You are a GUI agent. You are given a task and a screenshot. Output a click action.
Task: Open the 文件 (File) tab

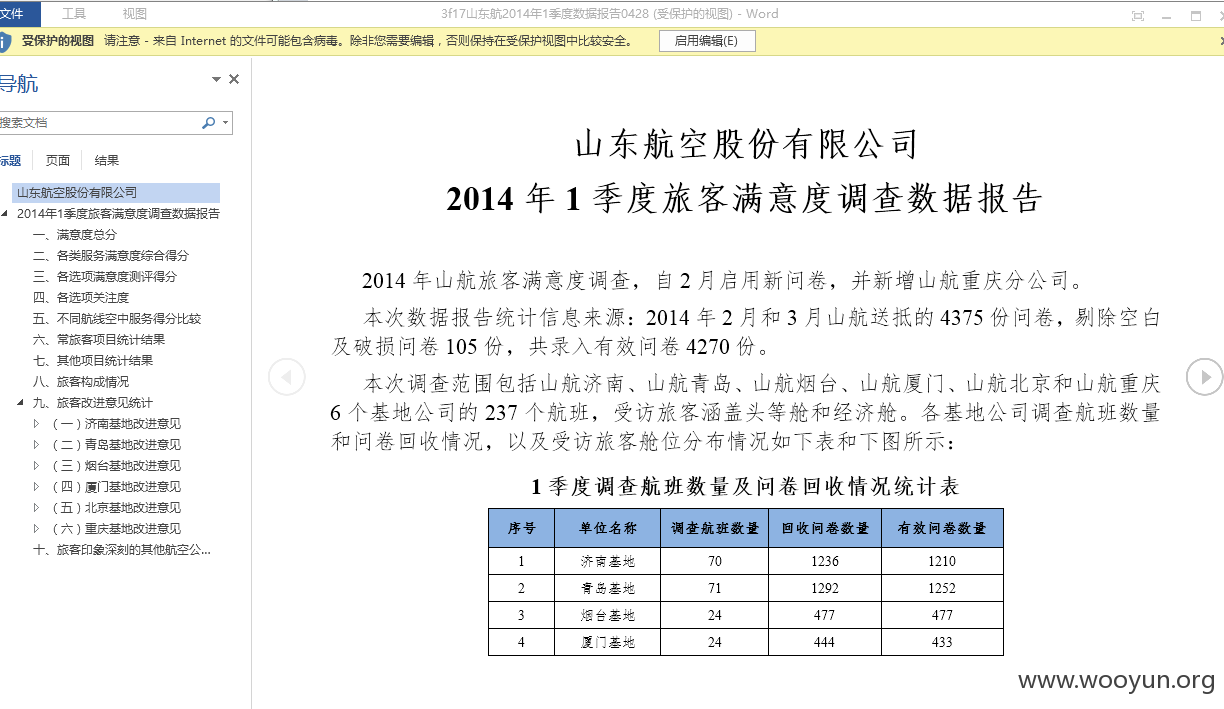click(15, 14)
